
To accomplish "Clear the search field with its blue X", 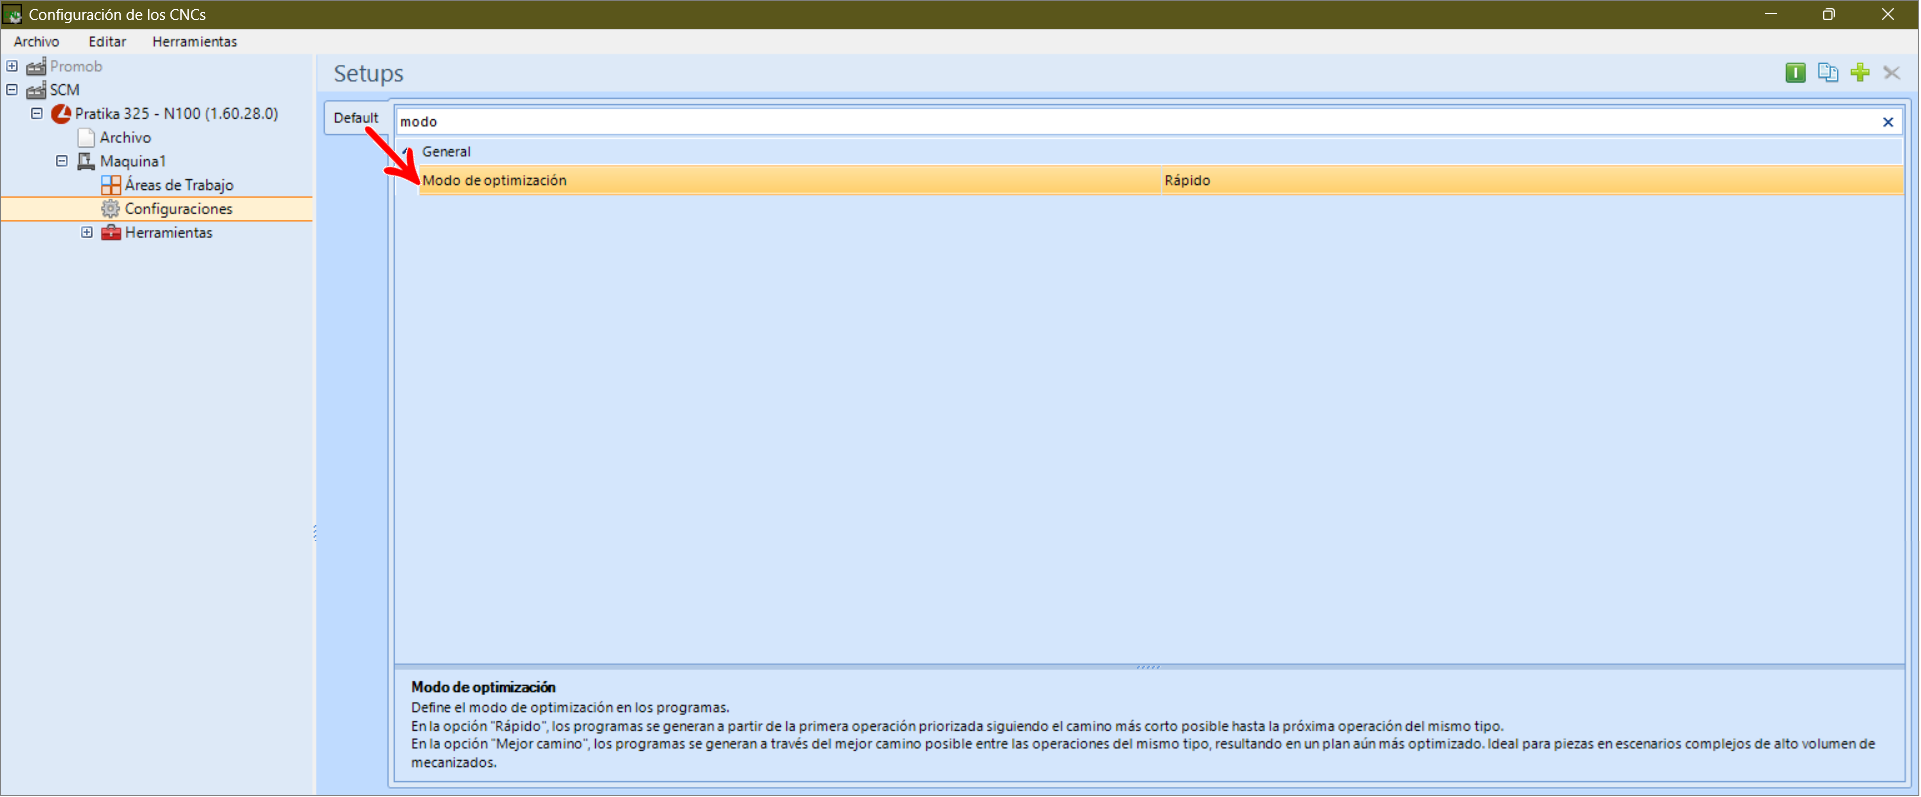I will coord(1888,122).
